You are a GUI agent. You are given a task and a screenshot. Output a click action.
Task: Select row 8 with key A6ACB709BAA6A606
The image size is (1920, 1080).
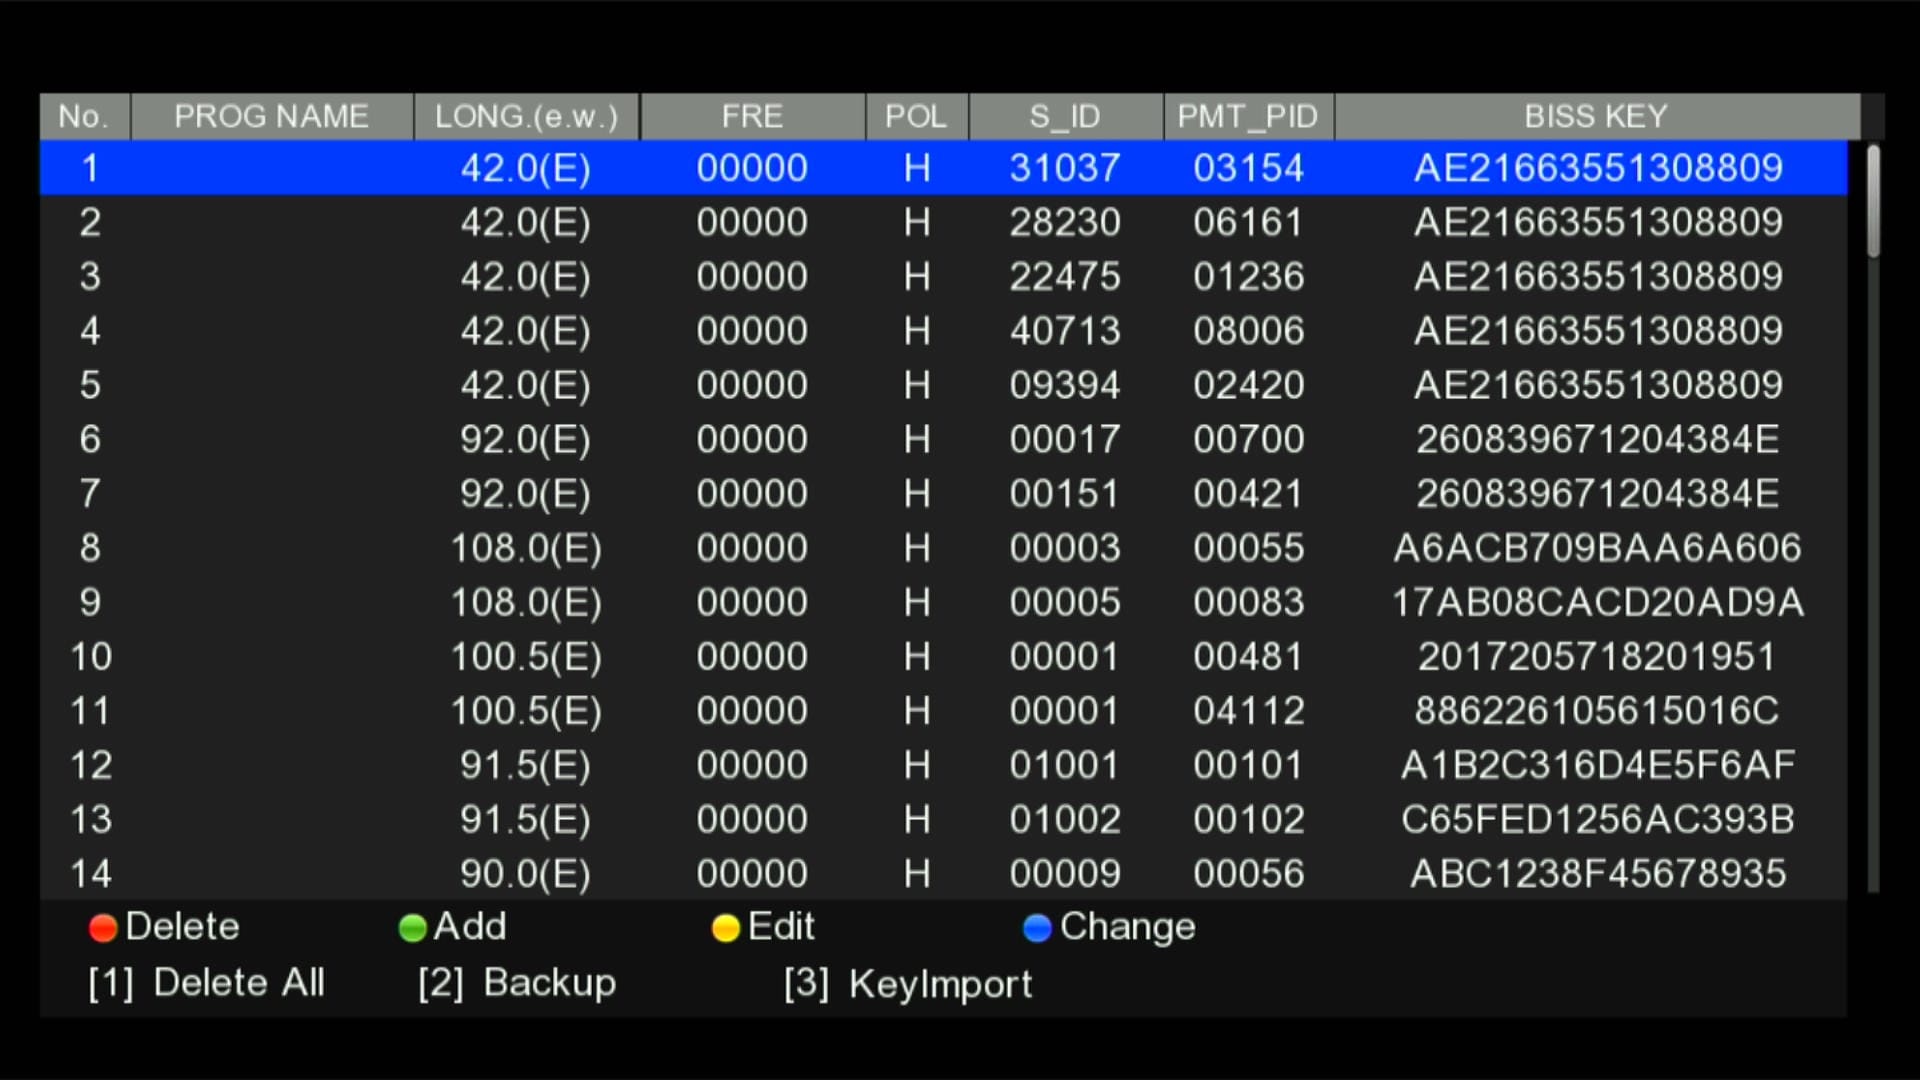tap(1596, 548)
